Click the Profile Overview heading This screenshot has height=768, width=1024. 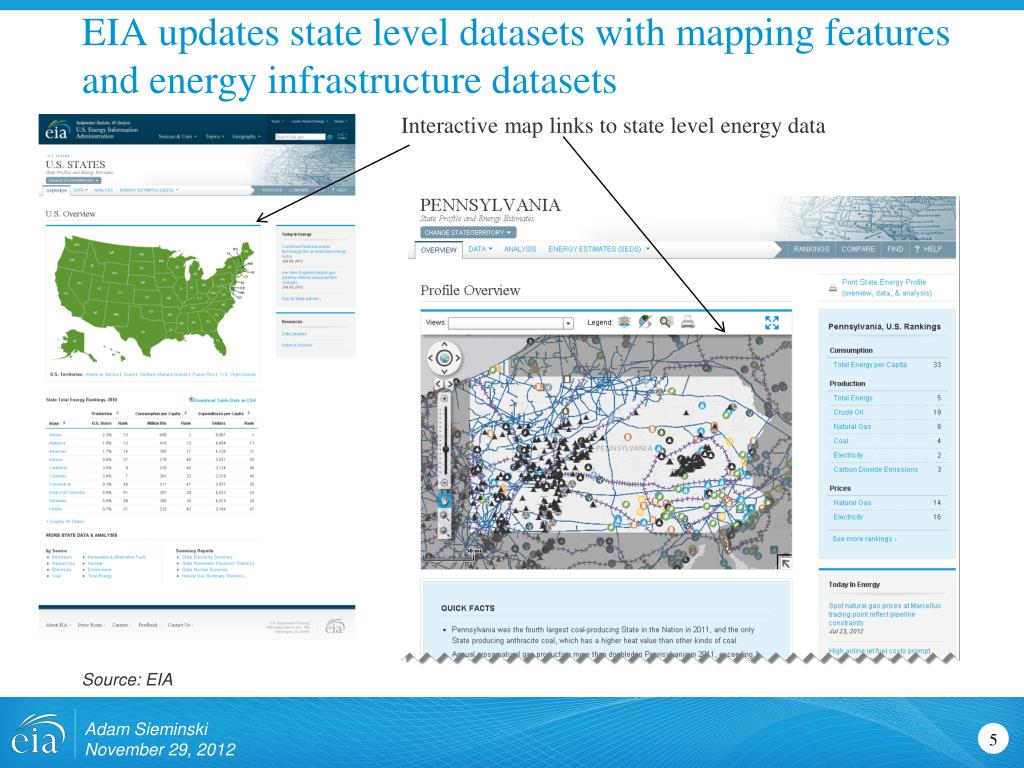click(470, 291)
